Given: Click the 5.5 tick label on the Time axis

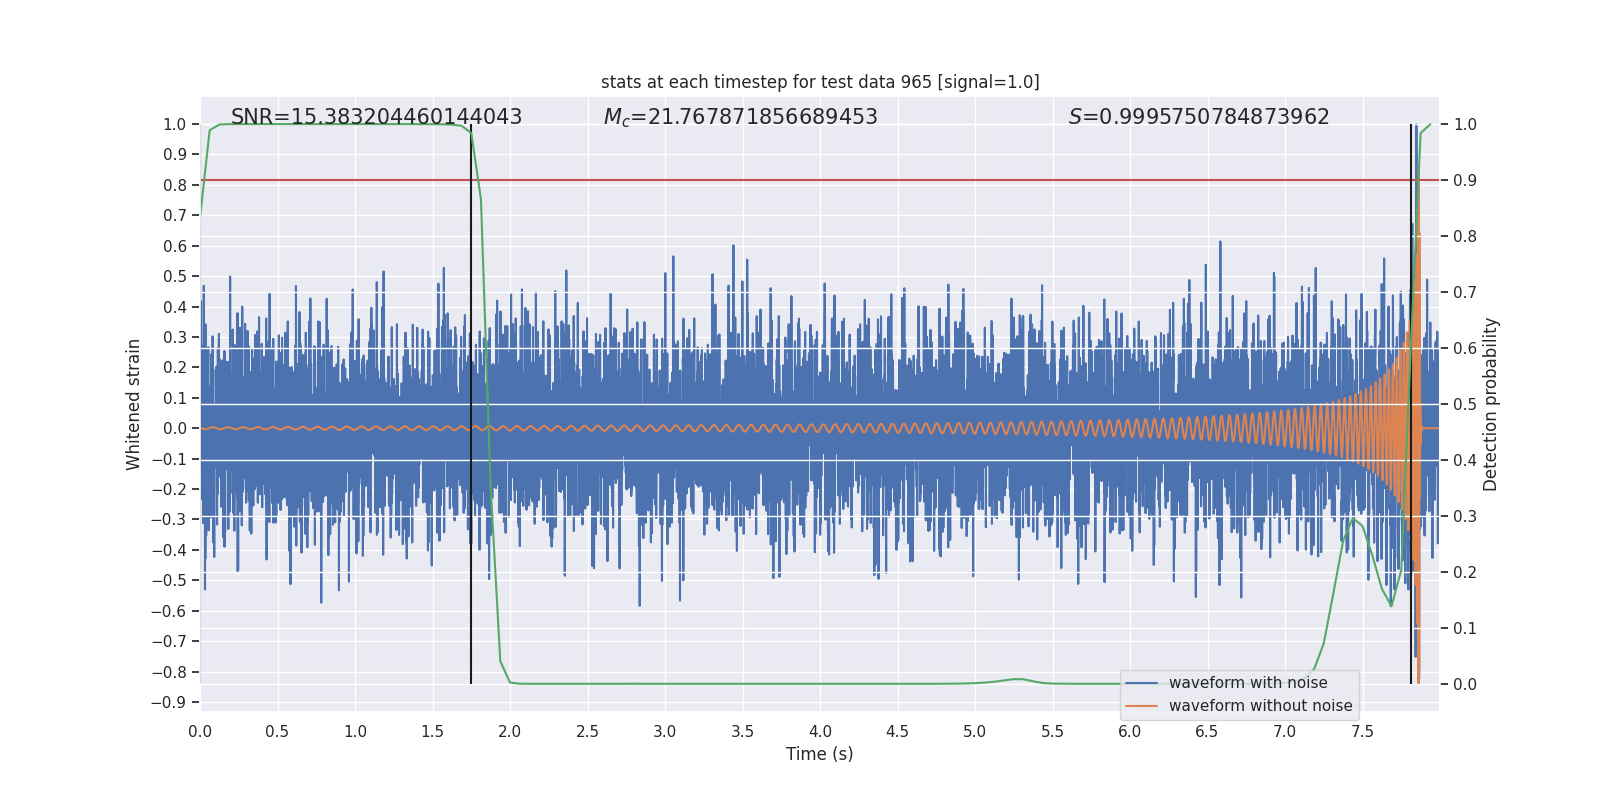Looking at the screenshot, I should (x=1052, y=731).
